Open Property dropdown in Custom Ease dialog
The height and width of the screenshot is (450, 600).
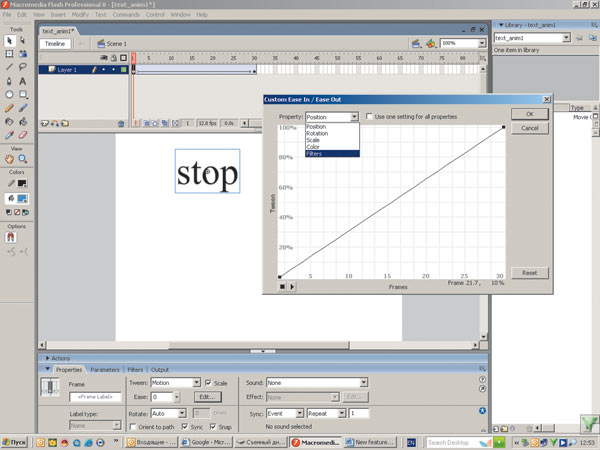coord(354,117)
